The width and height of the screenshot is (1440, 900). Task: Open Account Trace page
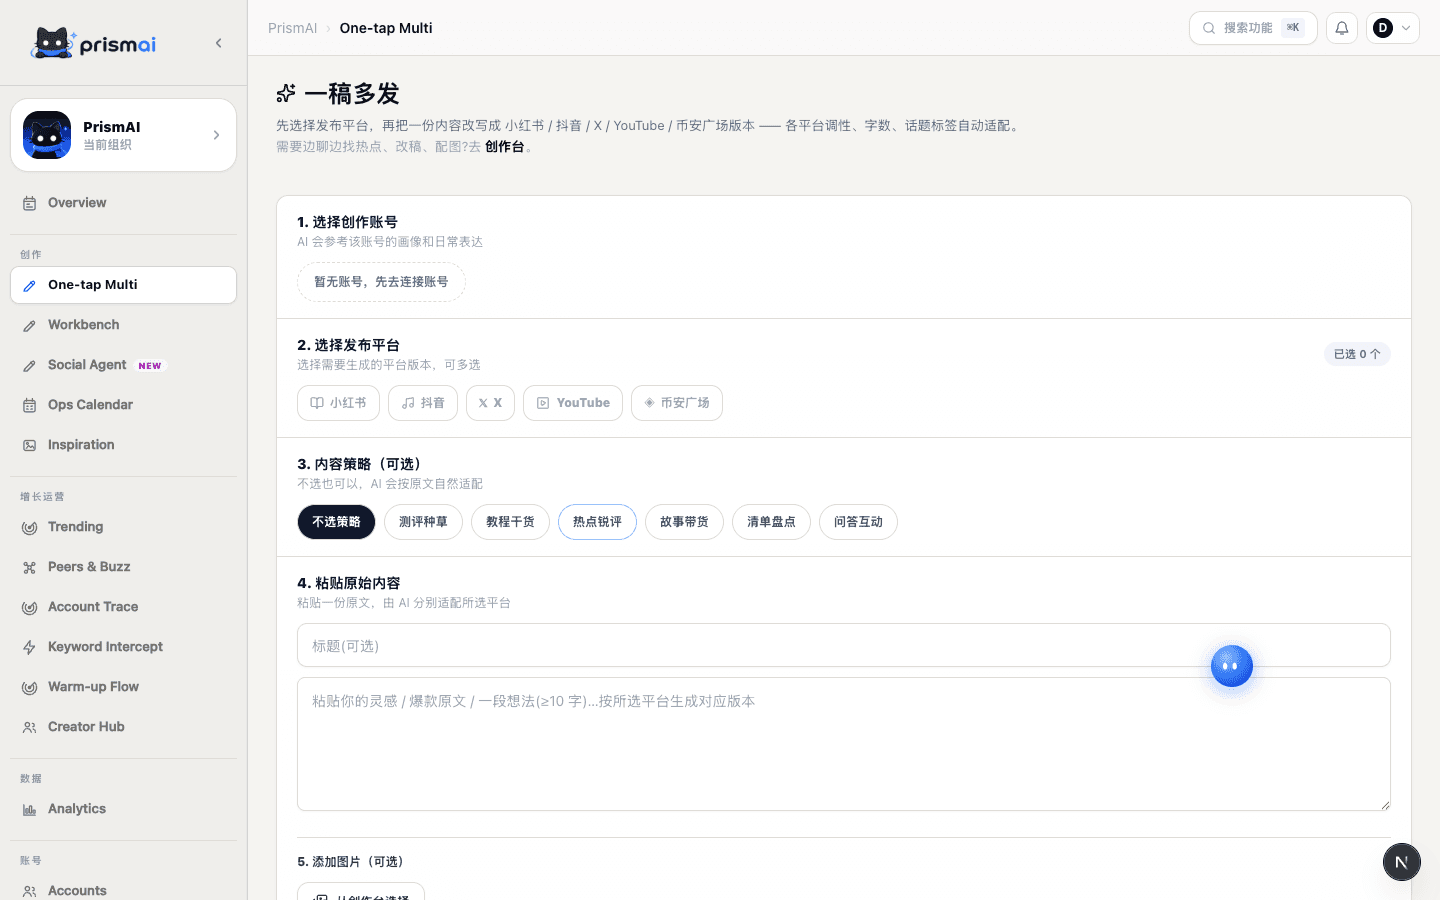tap(123, 607)
